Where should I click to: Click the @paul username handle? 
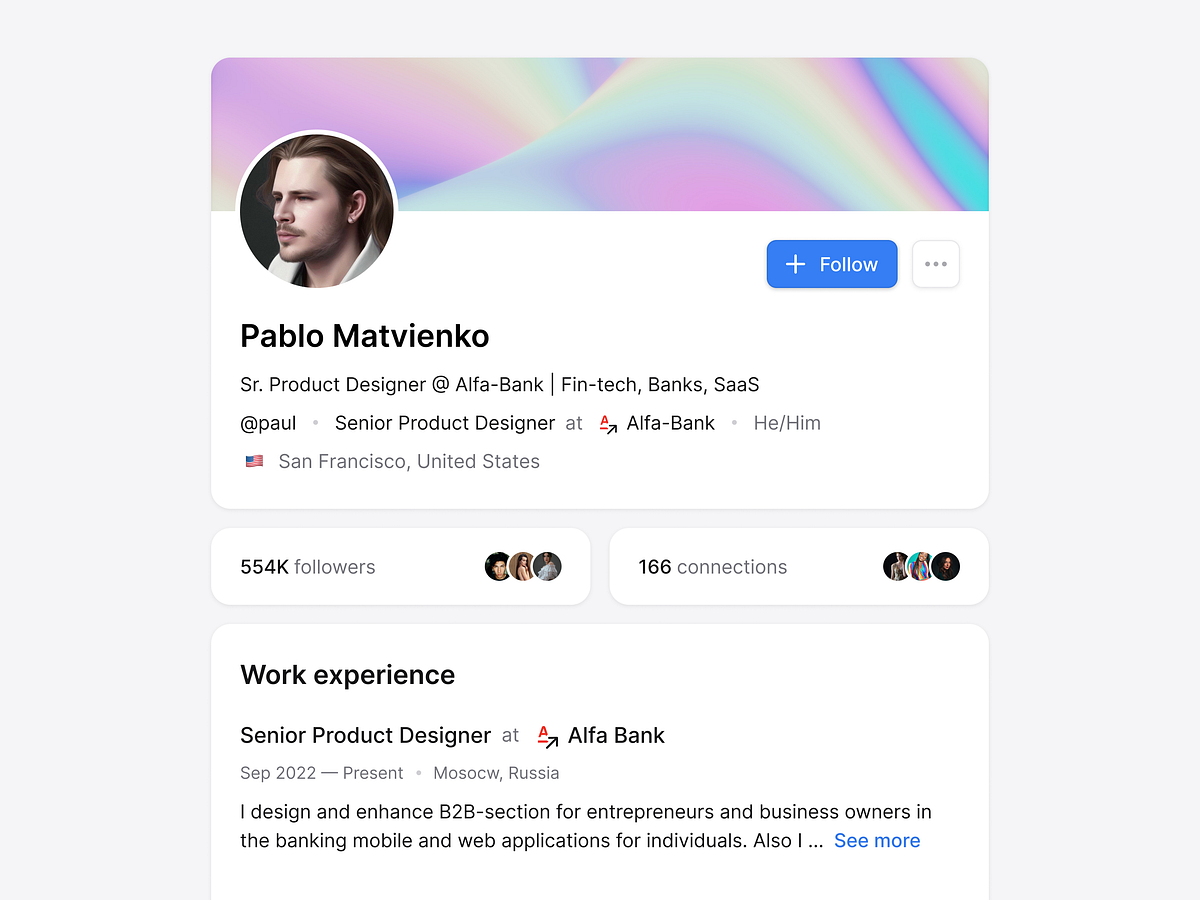click(x=268, y=423)
